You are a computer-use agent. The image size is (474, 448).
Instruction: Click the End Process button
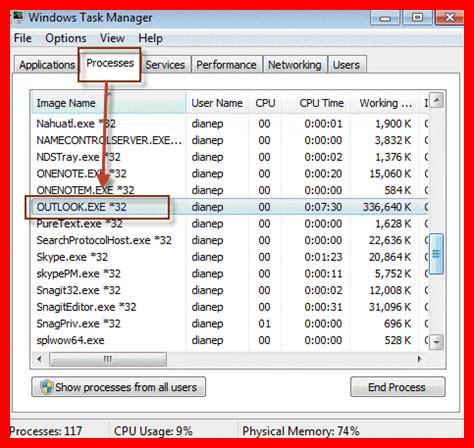coord(397,387)
